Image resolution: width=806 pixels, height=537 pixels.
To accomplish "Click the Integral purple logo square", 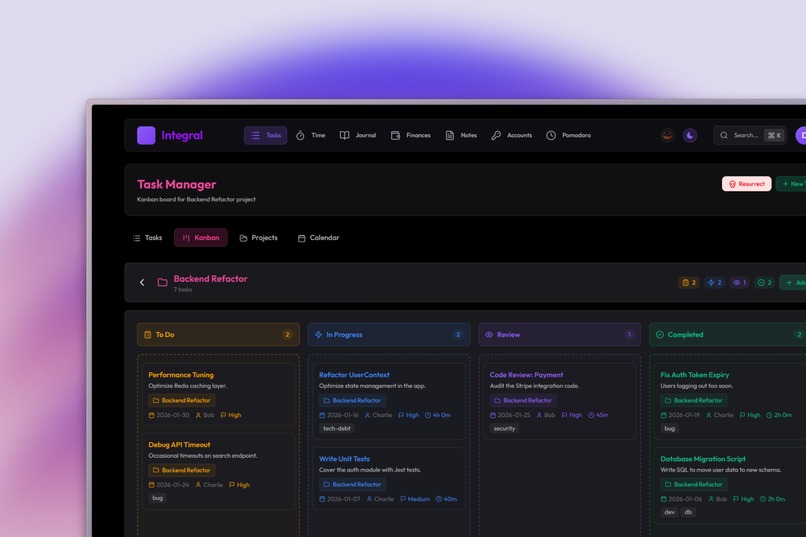I will [146, 135].
